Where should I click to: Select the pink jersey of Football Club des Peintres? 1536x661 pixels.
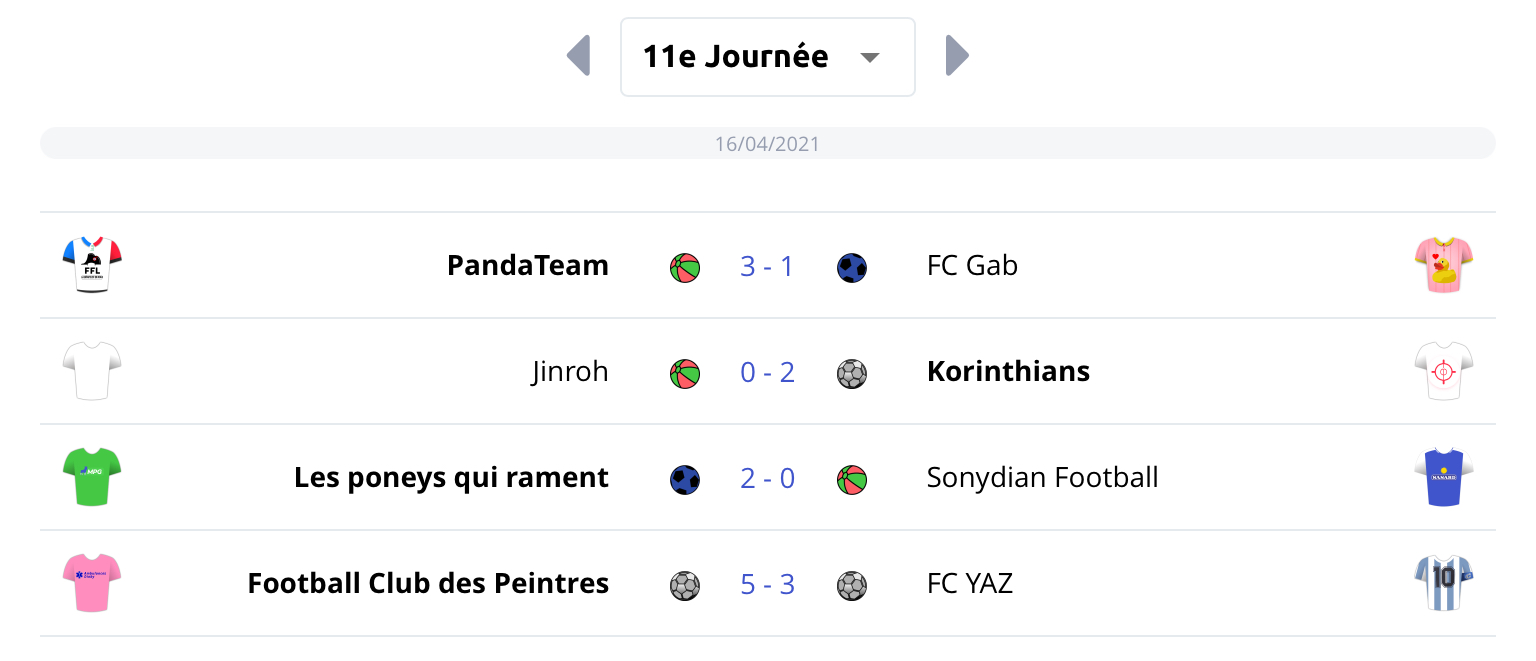[92, 583]
